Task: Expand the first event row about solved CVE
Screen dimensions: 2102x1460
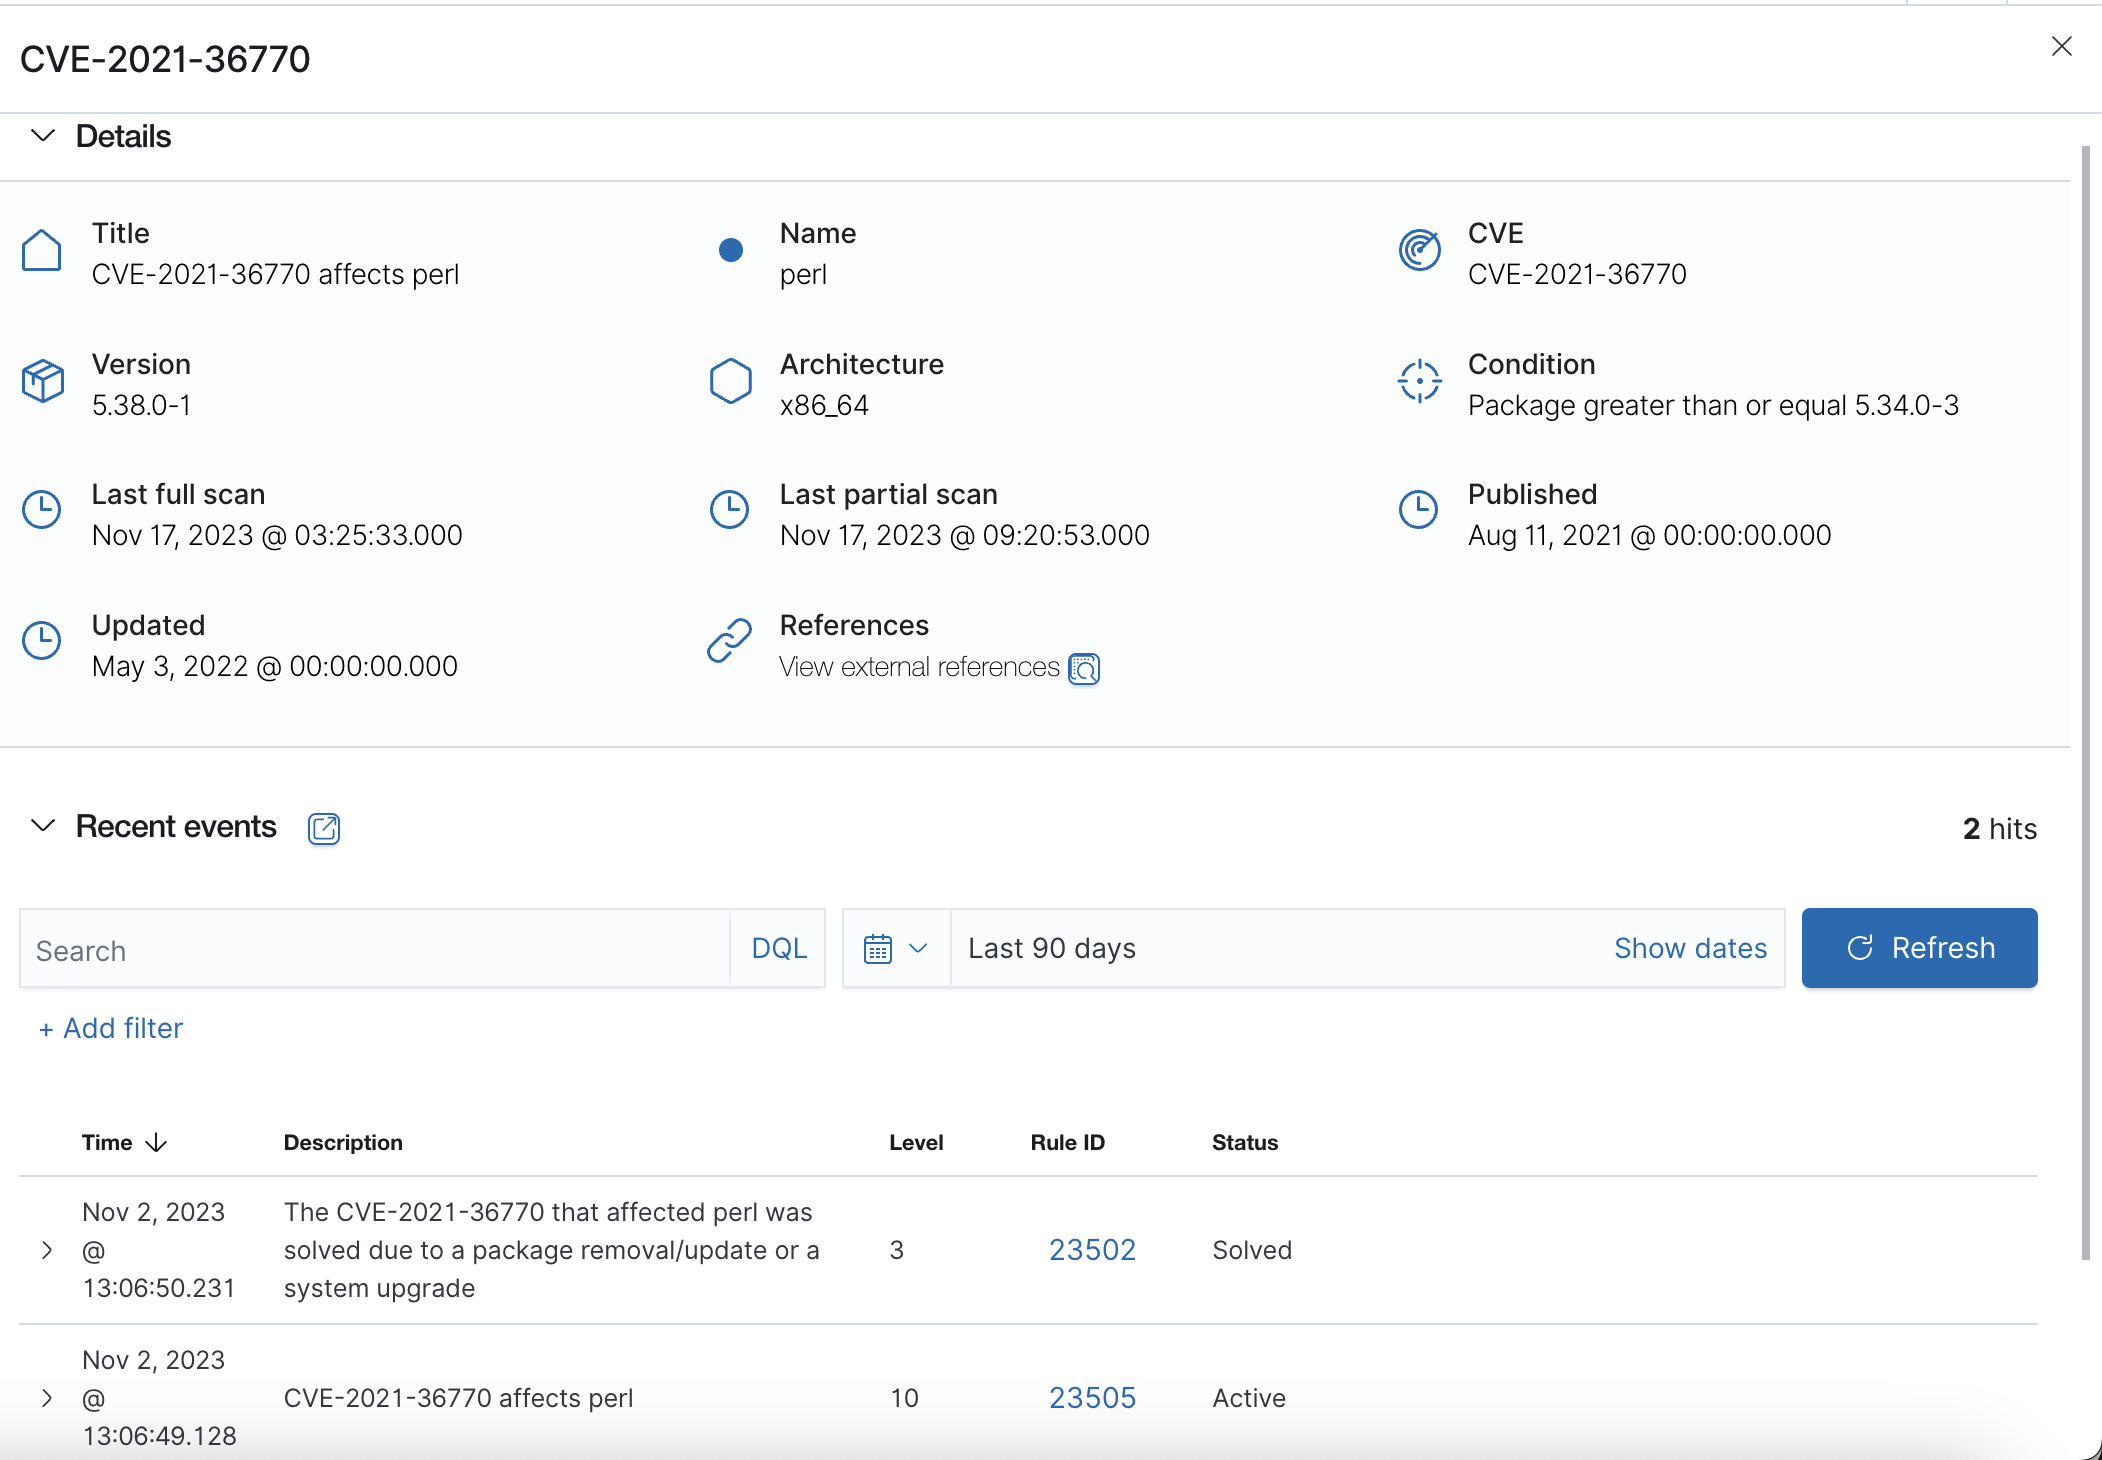Action: point(46,1249)
